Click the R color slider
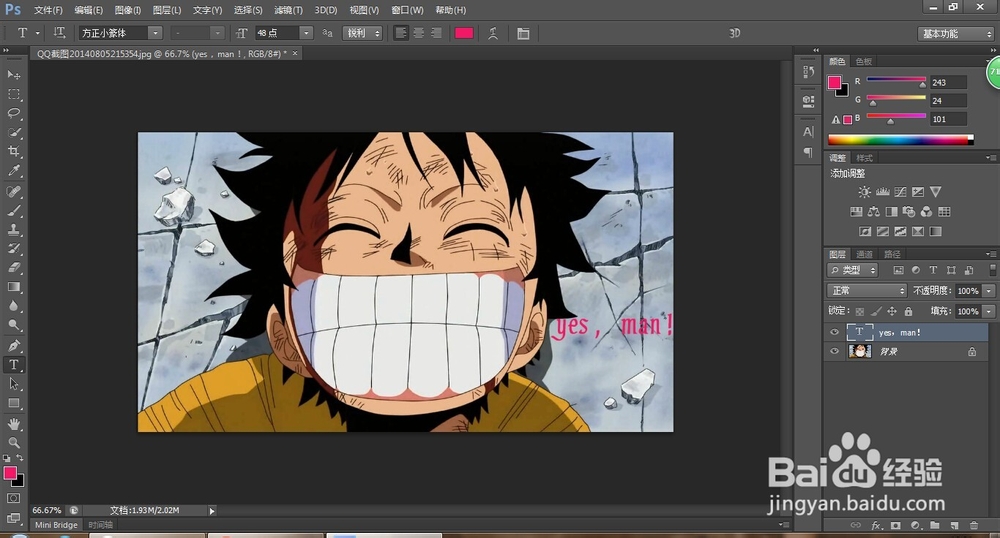The width and height of the screenshot is (1000, 538). pyautogui.click(x=896, y=79)
